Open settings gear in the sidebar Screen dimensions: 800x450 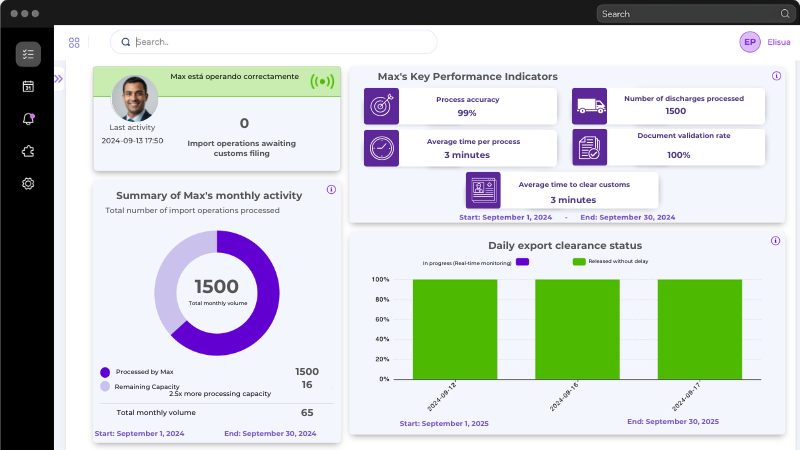[28, 184]
